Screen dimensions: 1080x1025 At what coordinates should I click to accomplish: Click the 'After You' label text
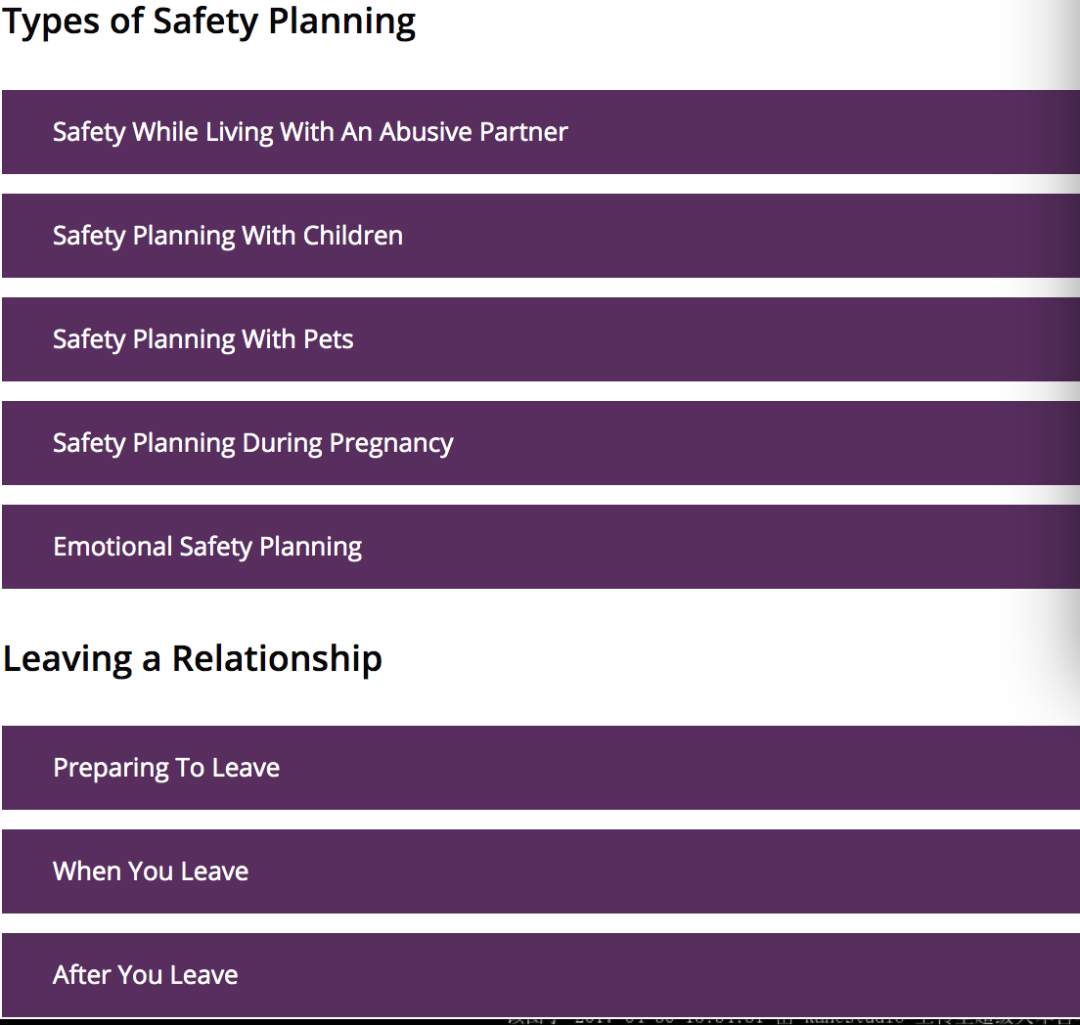point(108,975)
